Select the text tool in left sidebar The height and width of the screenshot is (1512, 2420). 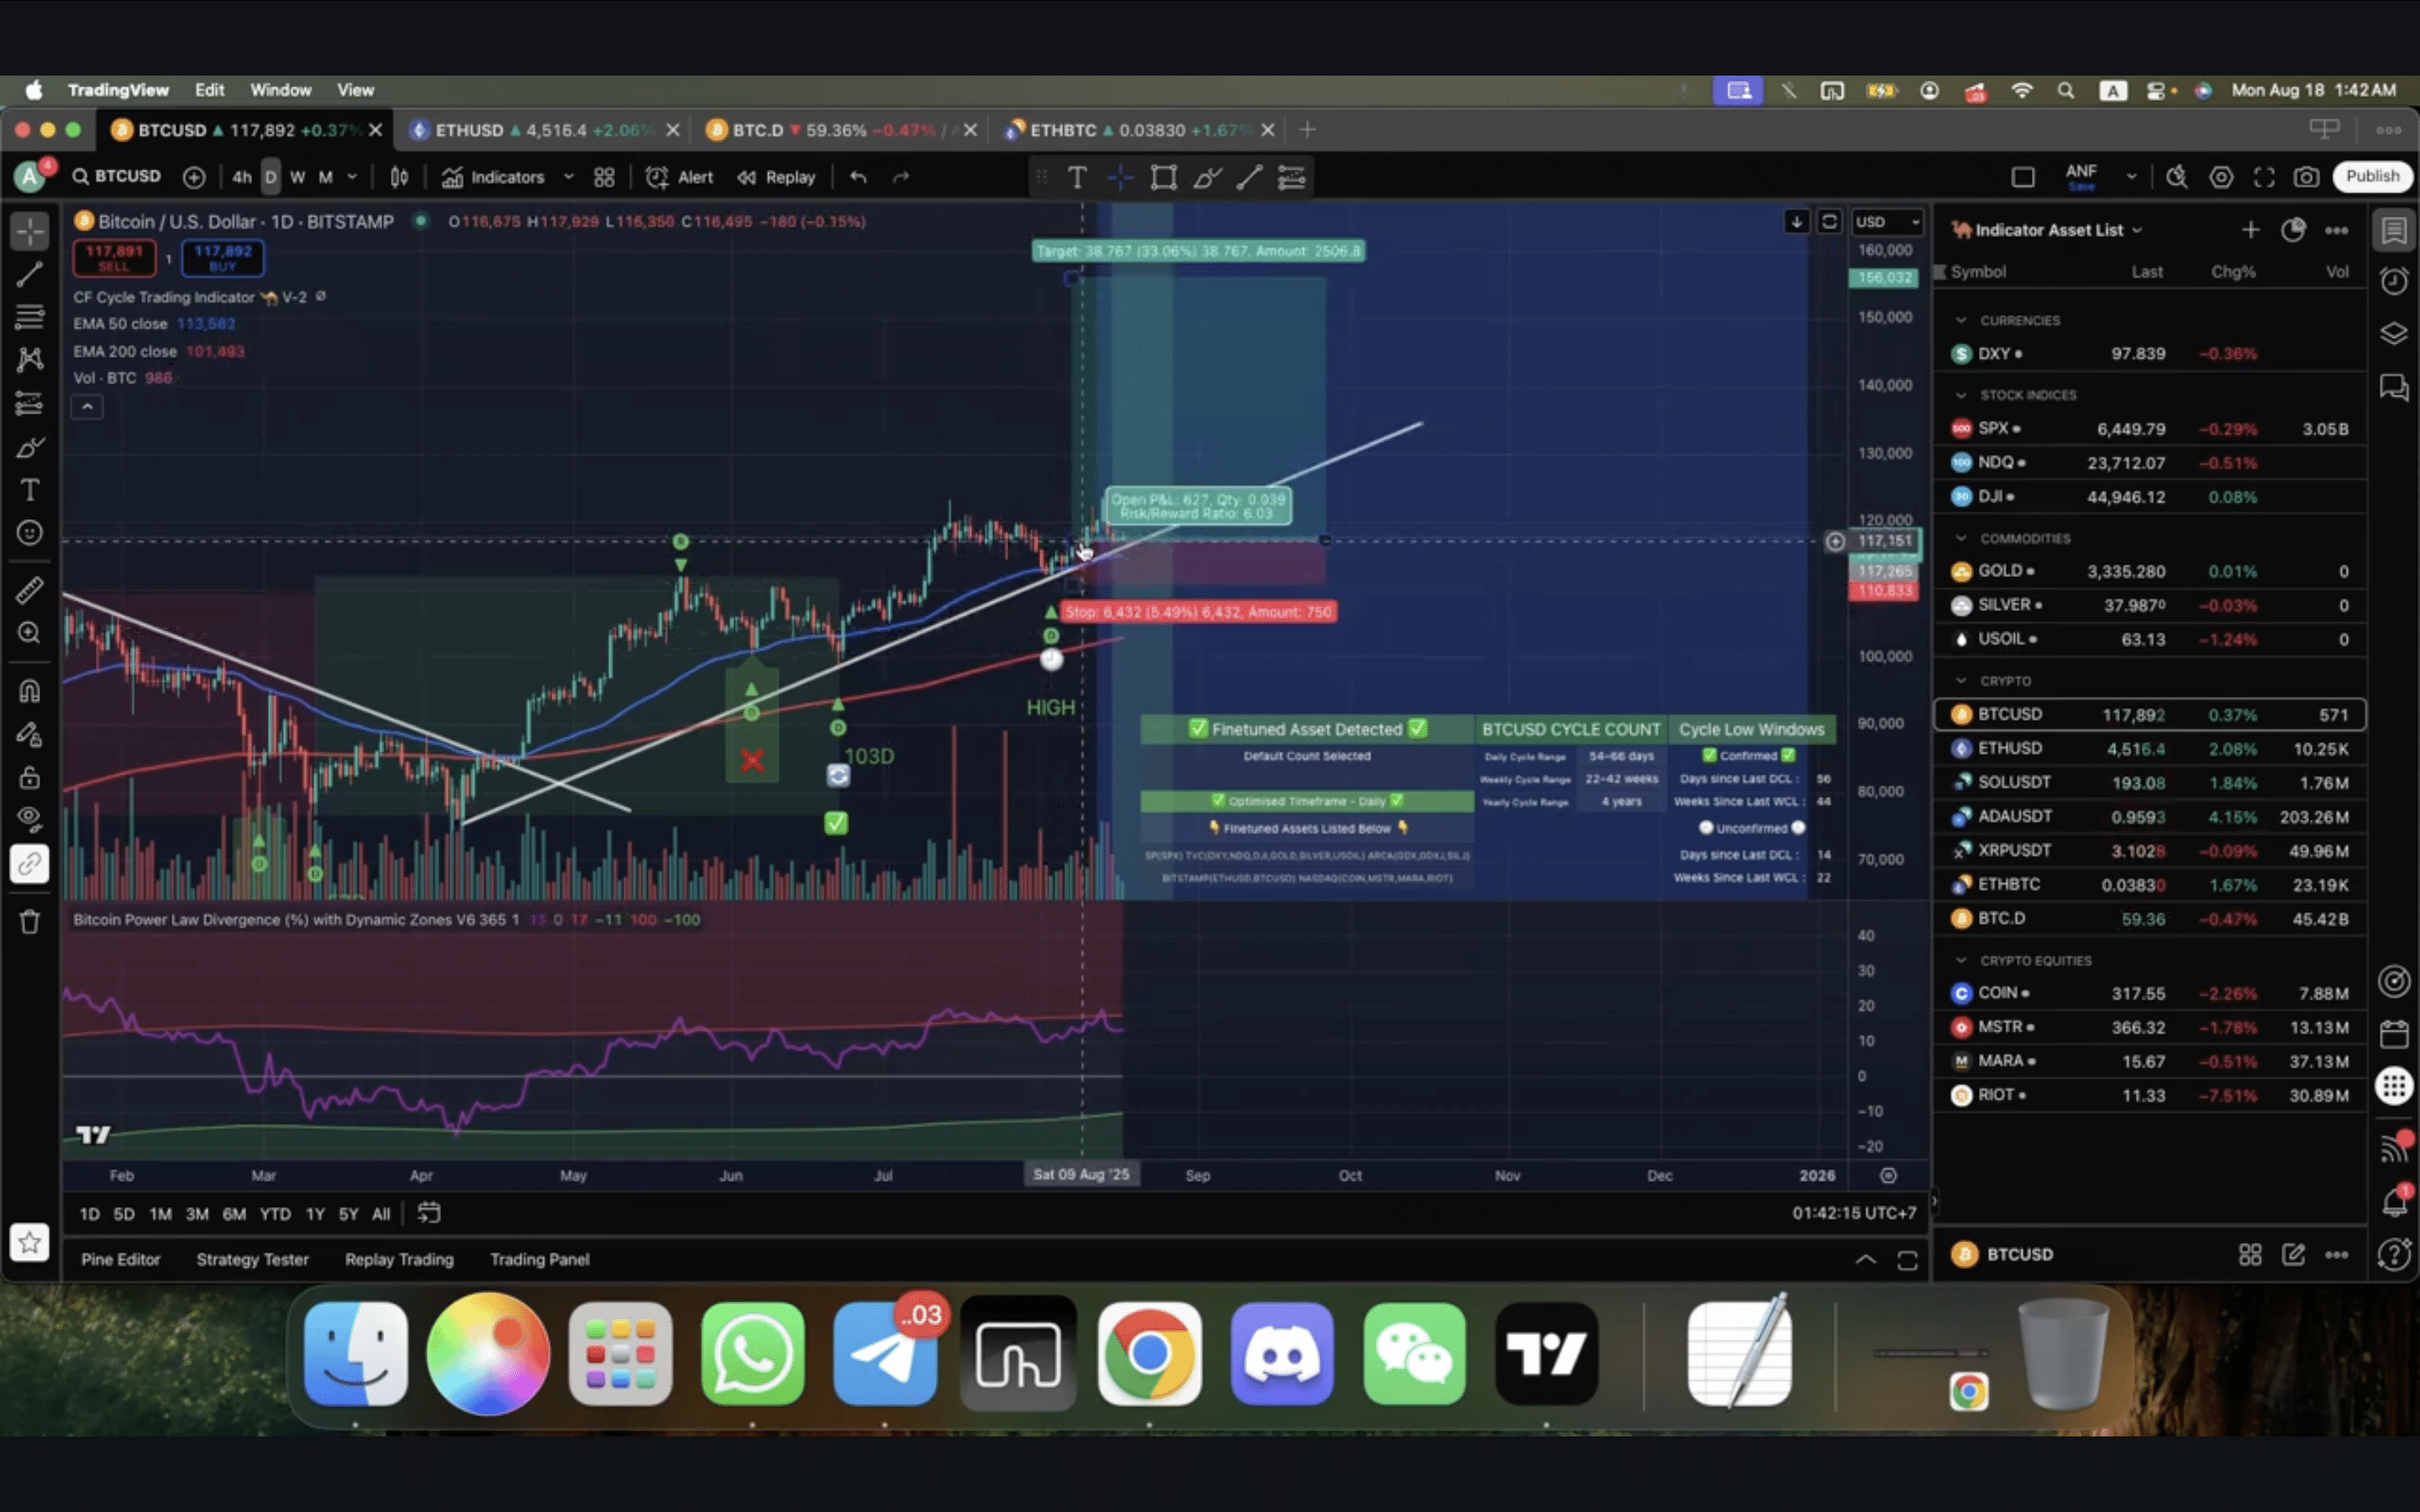[29, 490]
